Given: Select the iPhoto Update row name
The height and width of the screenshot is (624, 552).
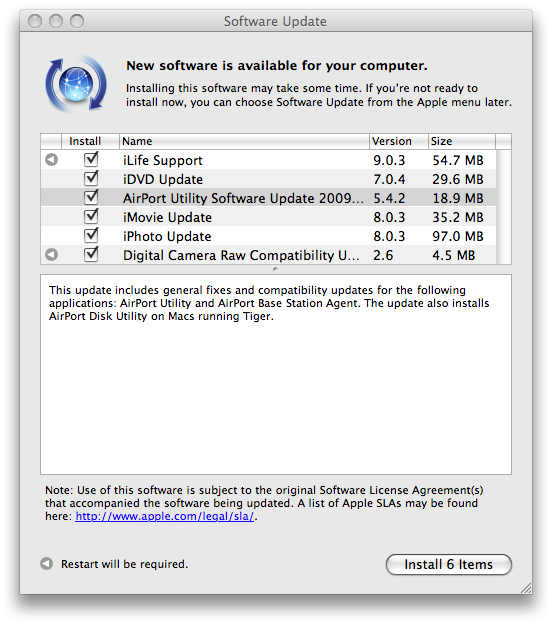Looking at the screenshot, I should click(167, 236).
